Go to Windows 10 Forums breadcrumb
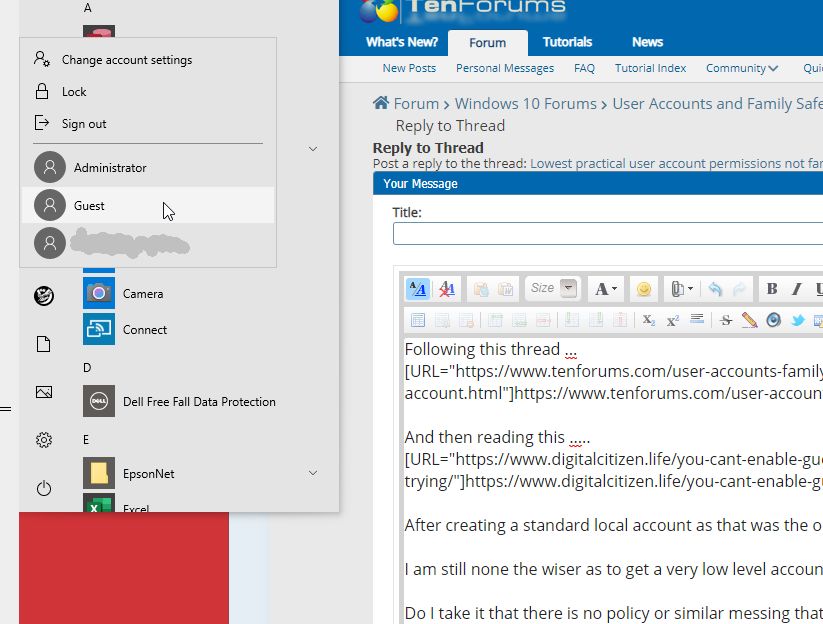 525,103
